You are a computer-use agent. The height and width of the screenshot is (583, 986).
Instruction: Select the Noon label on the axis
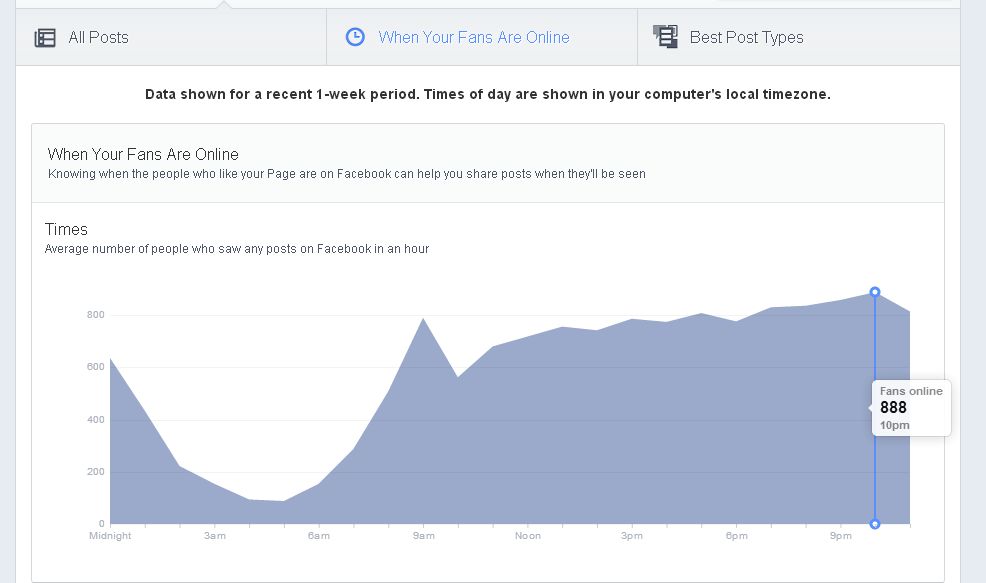(x=528, y=536)
